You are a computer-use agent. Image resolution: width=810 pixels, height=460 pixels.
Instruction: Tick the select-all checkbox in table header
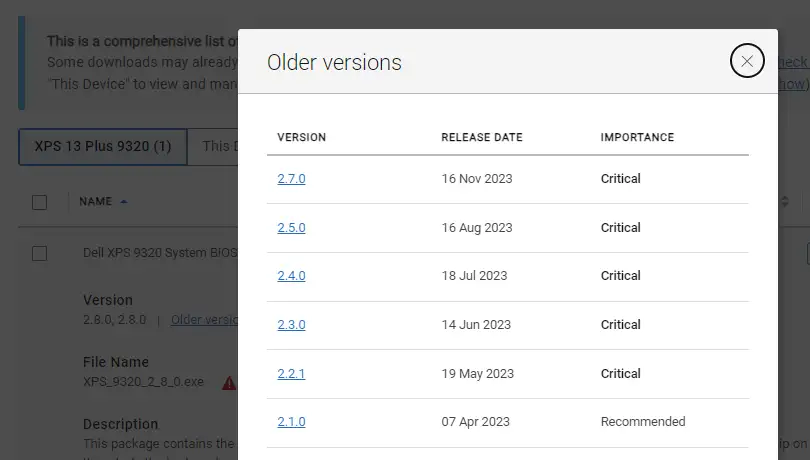[40, 202]
